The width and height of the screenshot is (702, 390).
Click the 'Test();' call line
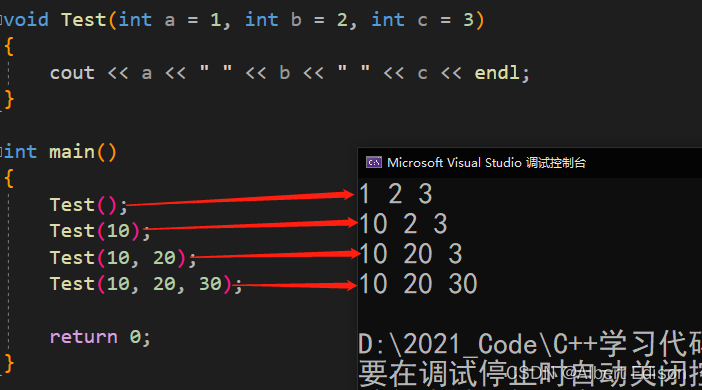[x=88, y=205]
